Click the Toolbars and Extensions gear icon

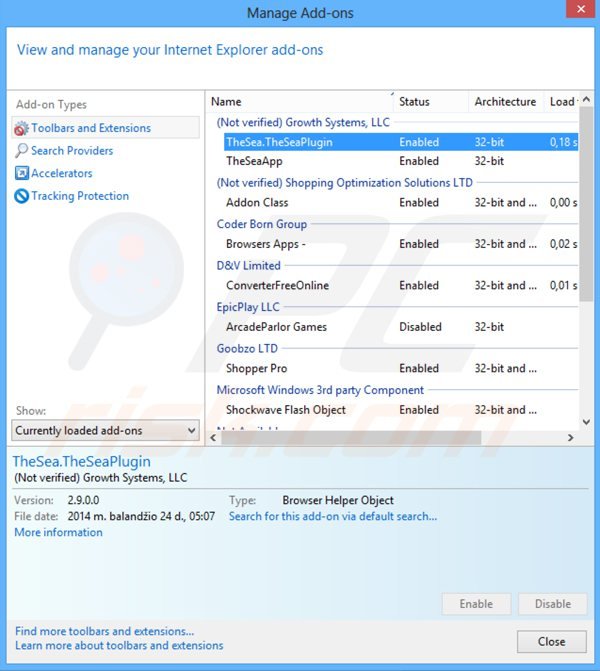pos(21,128)
